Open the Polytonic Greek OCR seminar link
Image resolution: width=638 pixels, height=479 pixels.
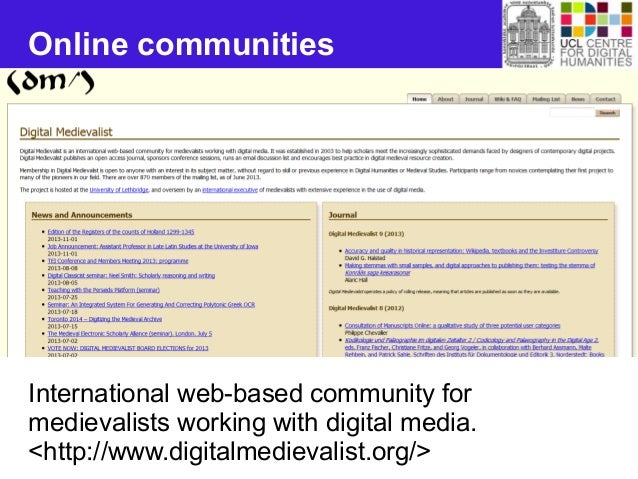tap(151, 304)
